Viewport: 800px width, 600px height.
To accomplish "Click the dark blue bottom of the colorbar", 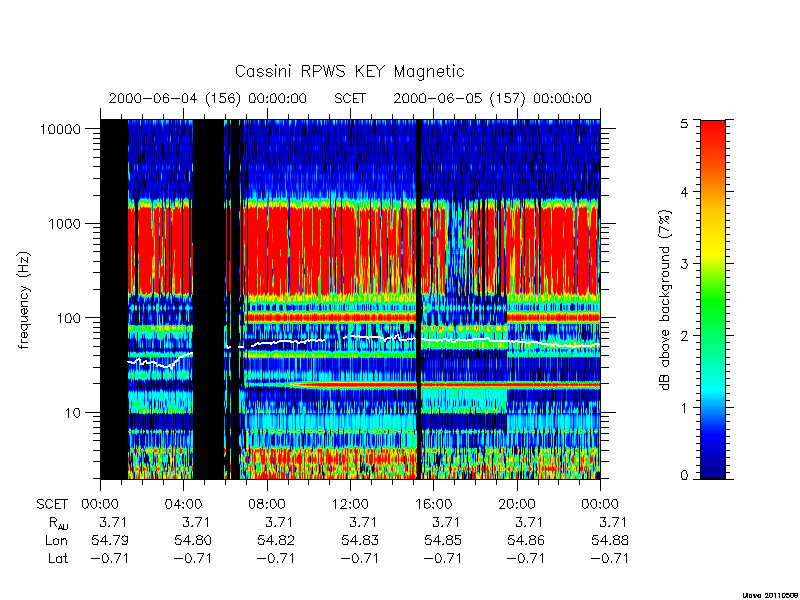I will [x=713, y=467].
